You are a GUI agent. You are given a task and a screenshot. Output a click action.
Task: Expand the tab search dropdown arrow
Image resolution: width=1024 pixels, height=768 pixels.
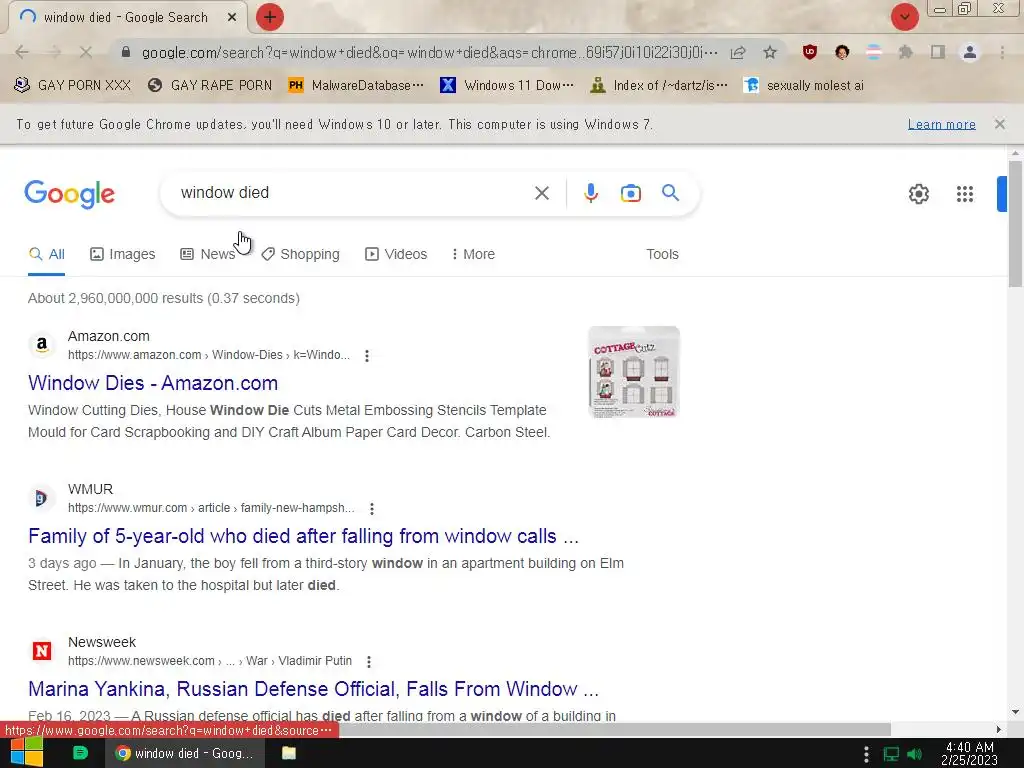pyautogui.click(x=904, y=17)
